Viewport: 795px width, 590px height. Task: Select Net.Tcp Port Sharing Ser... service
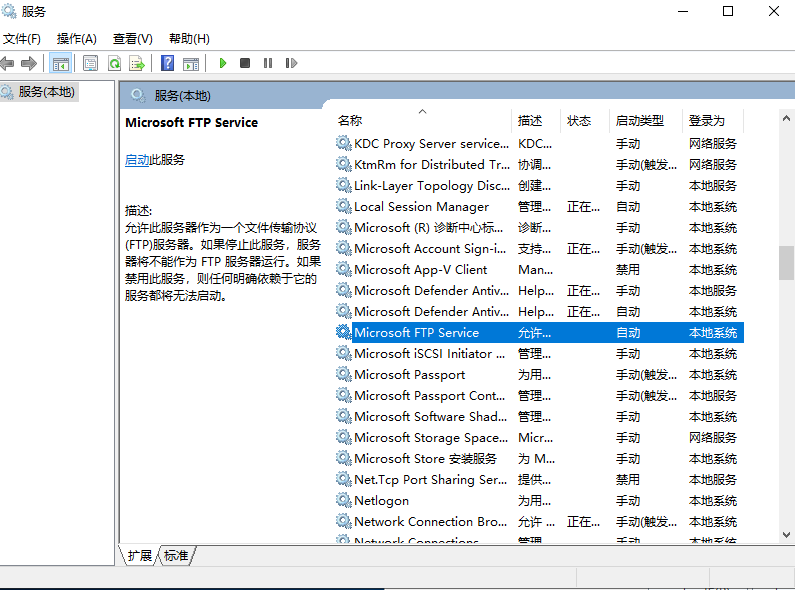430,480
